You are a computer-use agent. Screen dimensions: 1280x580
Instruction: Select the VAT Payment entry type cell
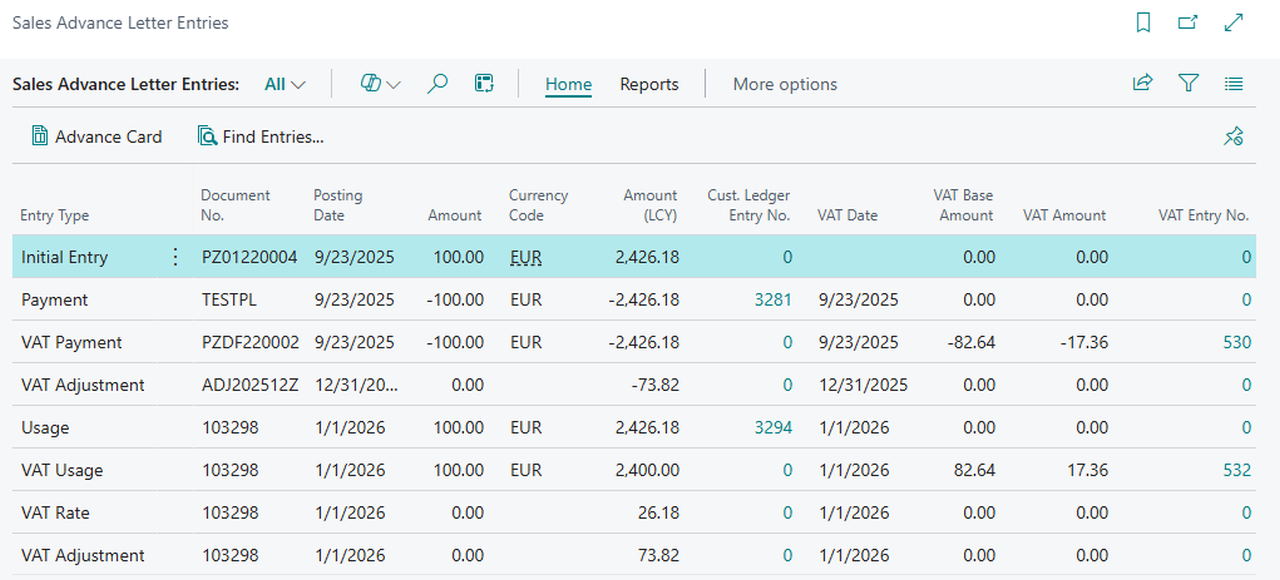tap(71, 342)
